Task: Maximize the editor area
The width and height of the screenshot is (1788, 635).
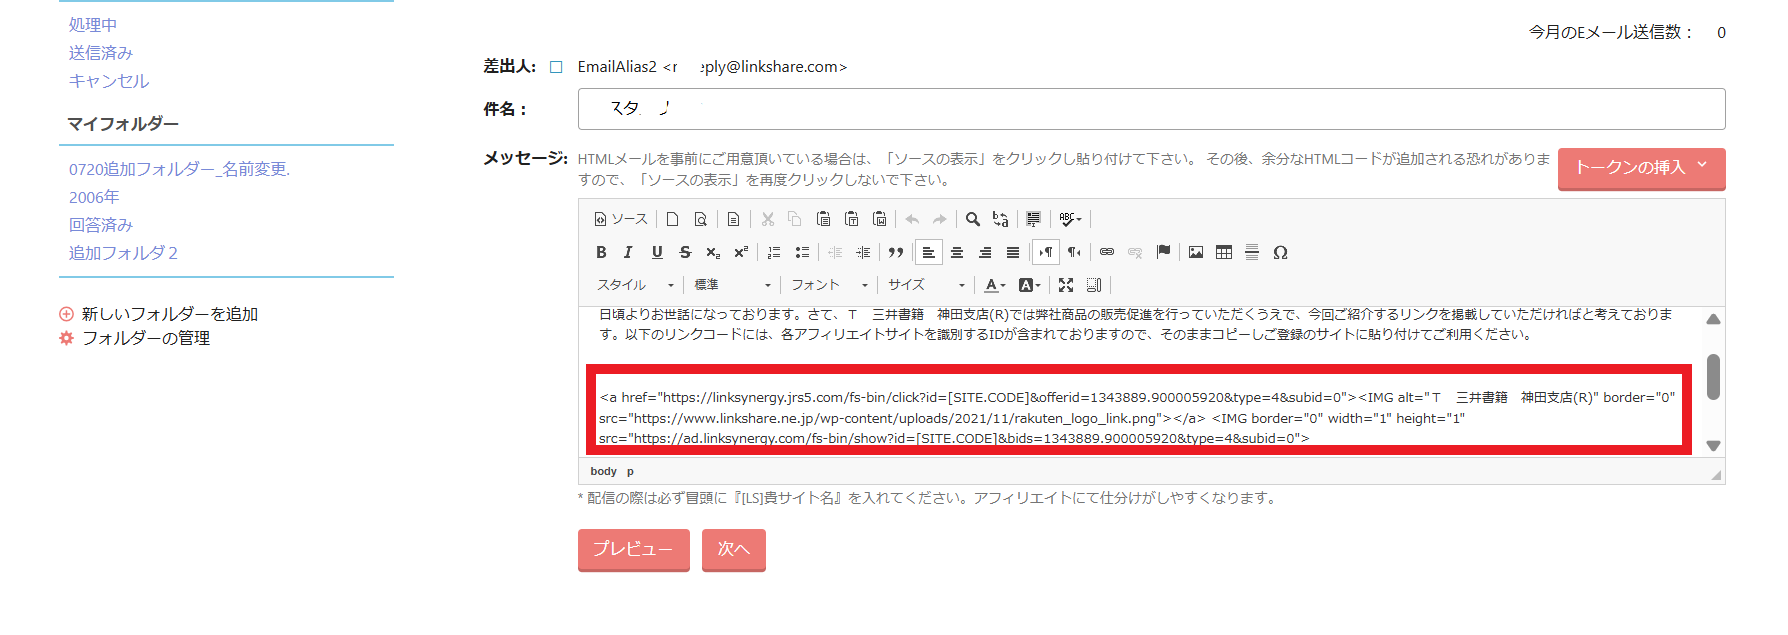Action: (x=1066, y=285)
